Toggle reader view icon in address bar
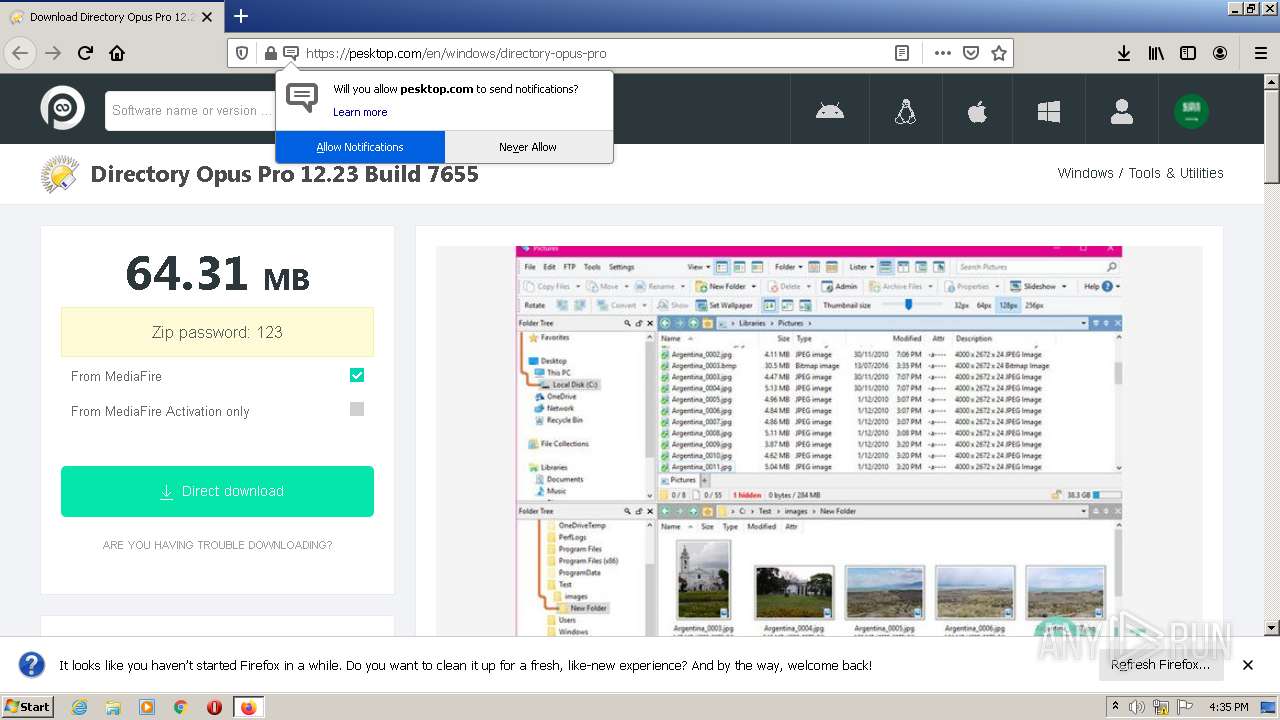 pyautogui.click(x=902, y=53)
